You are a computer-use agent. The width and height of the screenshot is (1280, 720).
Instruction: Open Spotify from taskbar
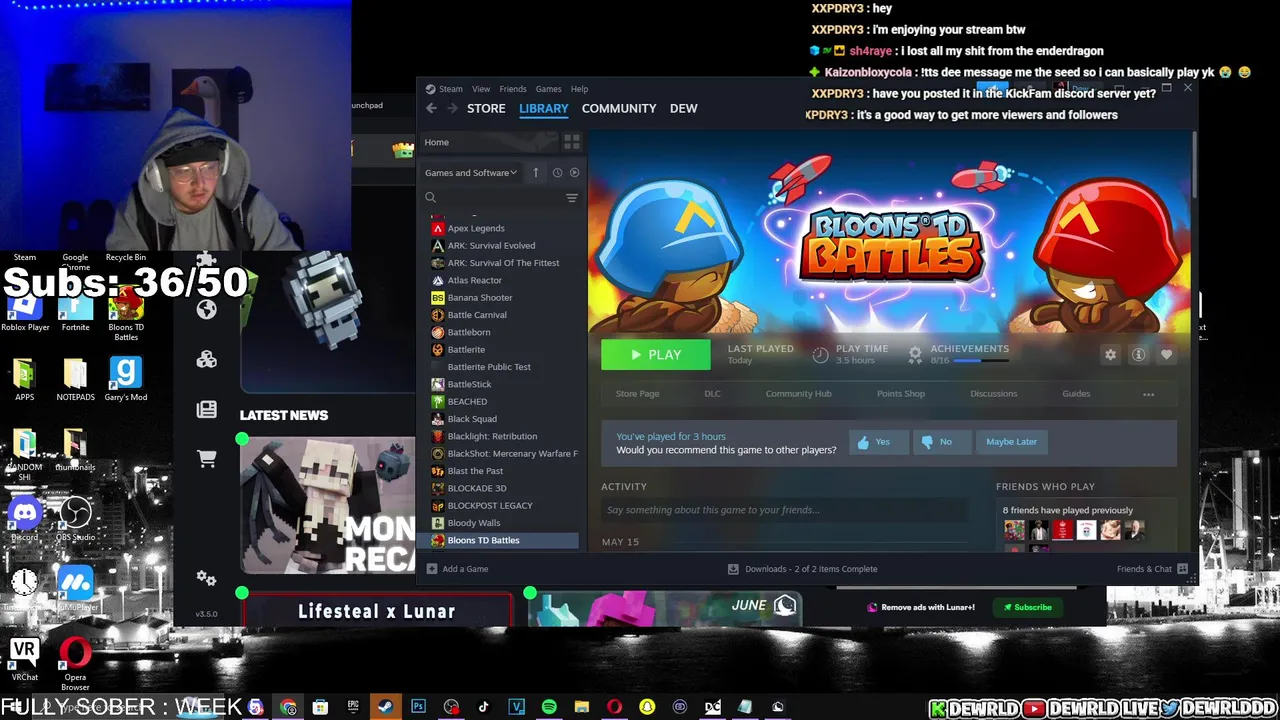click(x=549, y=707)
